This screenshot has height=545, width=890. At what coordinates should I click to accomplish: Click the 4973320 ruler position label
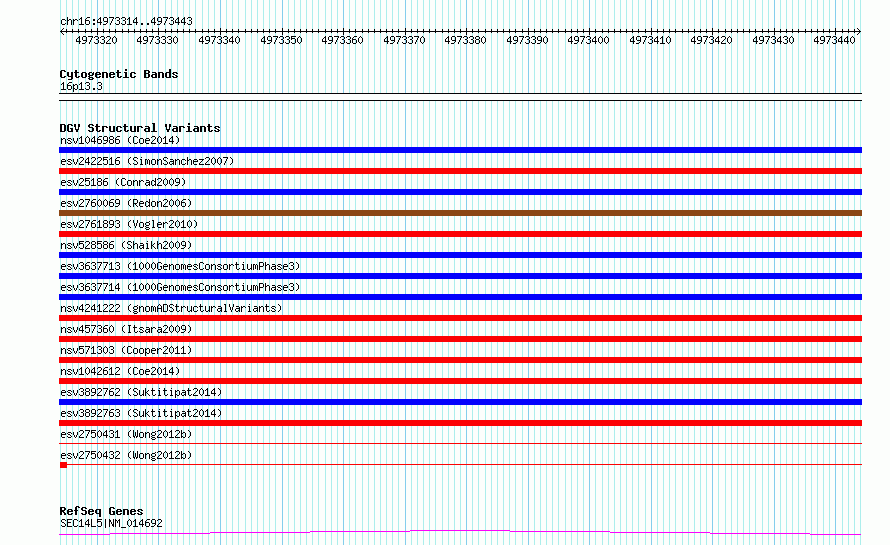click(96, 40)
